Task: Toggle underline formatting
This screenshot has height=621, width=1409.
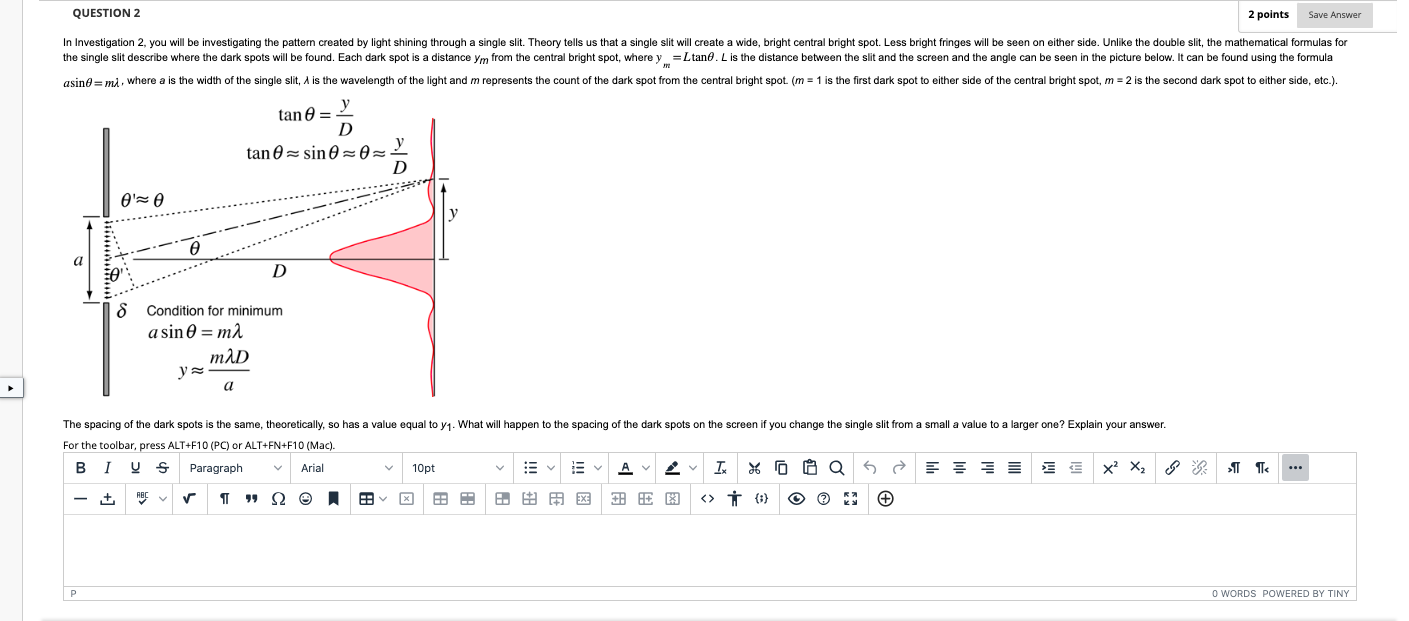Action: coord(134,468)
